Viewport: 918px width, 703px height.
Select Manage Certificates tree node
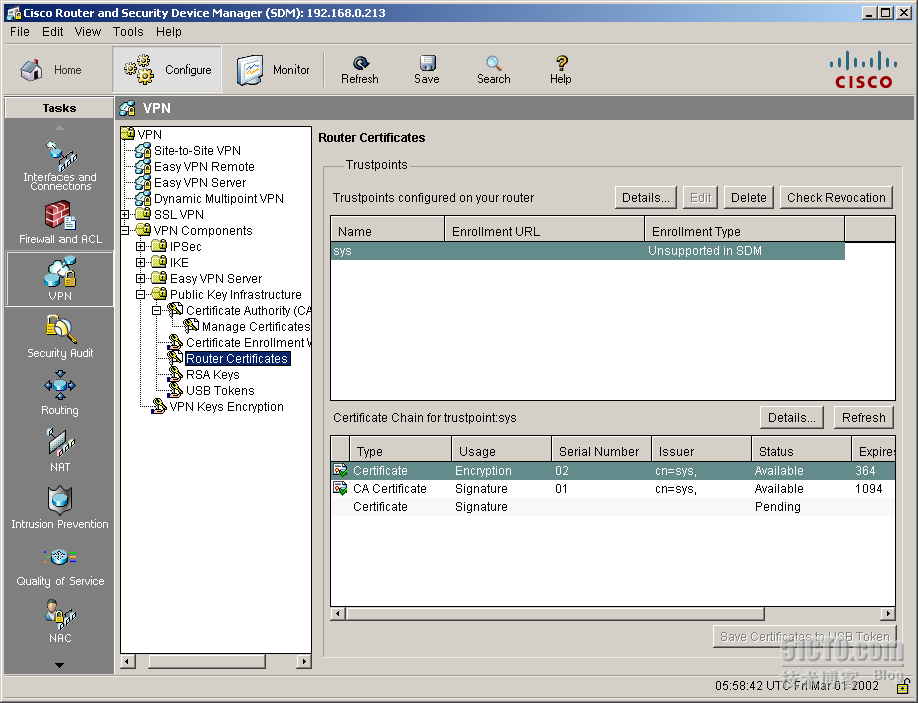(x=255, y=327)
